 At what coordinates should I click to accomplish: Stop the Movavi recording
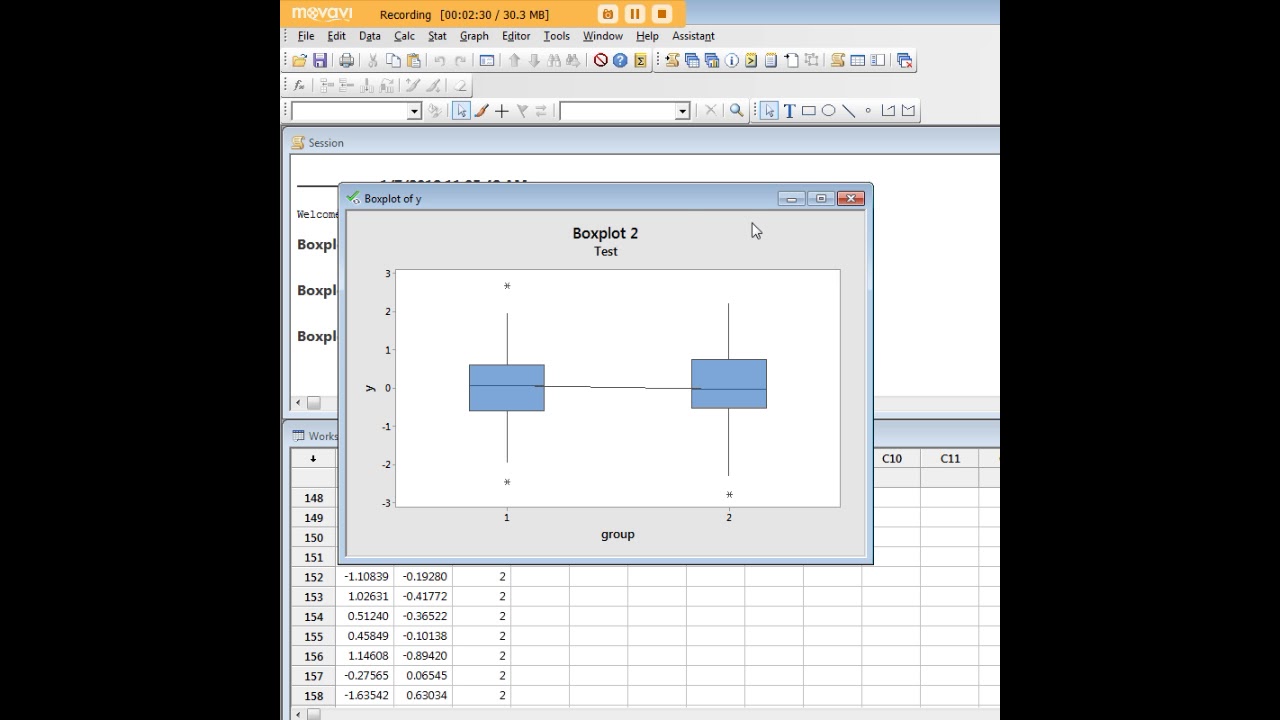click(662, 14)
